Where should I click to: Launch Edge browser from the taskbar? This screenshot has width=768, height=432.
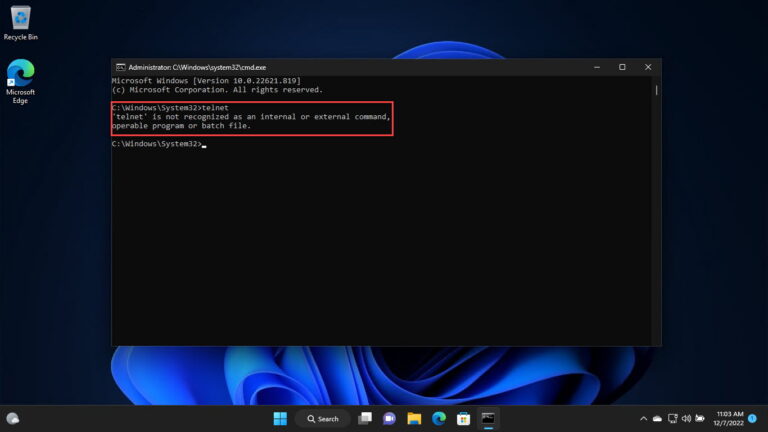[x=438, y=418]
